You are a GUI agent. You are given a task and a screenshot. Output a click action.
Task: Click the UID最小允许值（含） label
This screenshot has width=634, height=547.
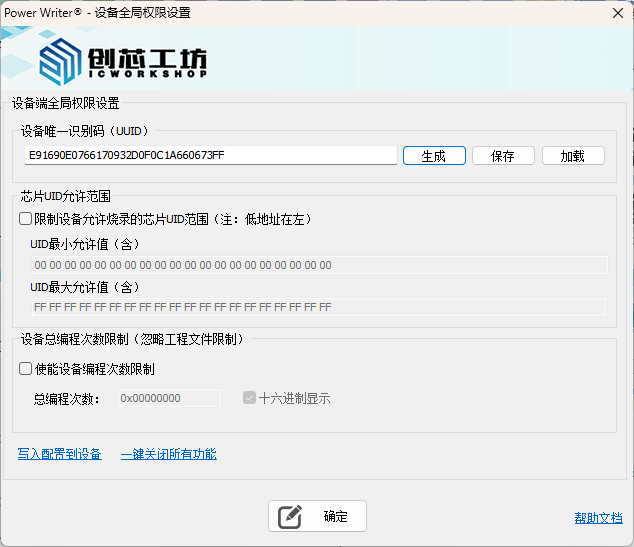pyautogui.click(x=85, y=244)
